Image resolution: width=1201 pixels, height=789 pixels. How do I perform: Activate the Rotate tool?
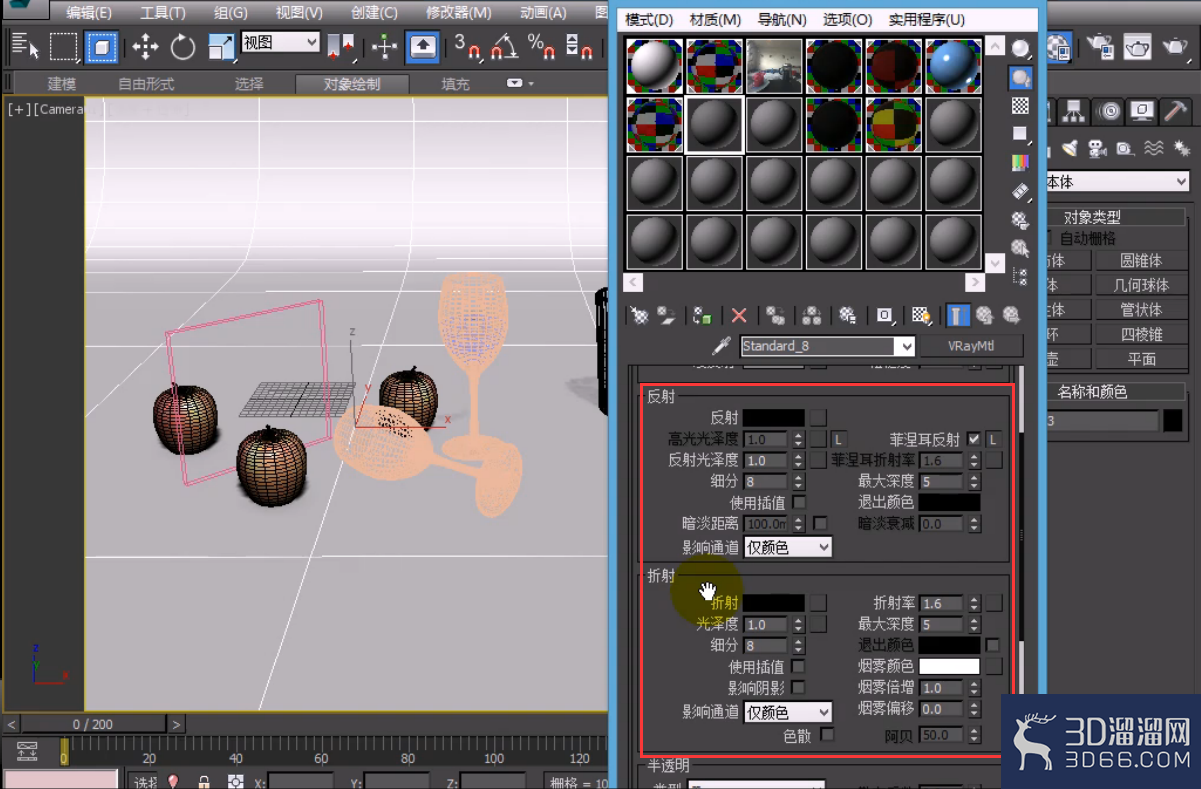(x=182, y=47)
